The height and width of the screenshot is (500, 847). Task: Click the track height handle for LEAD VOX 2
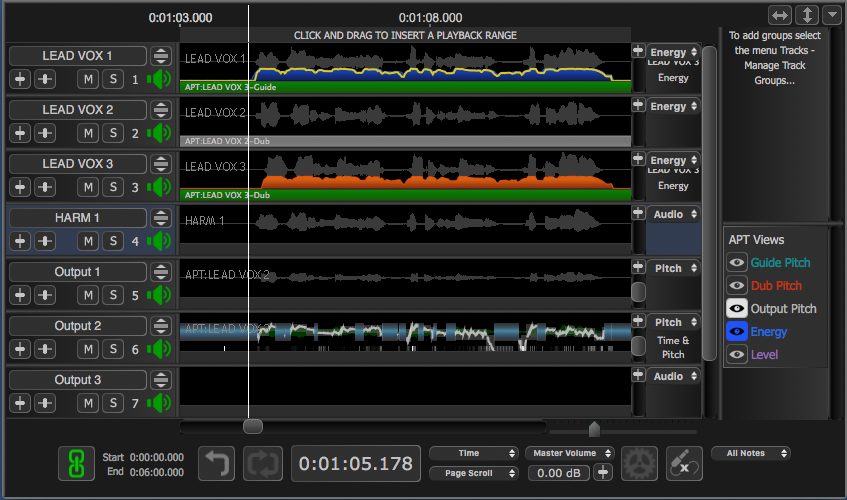click(x=160, y=110)
